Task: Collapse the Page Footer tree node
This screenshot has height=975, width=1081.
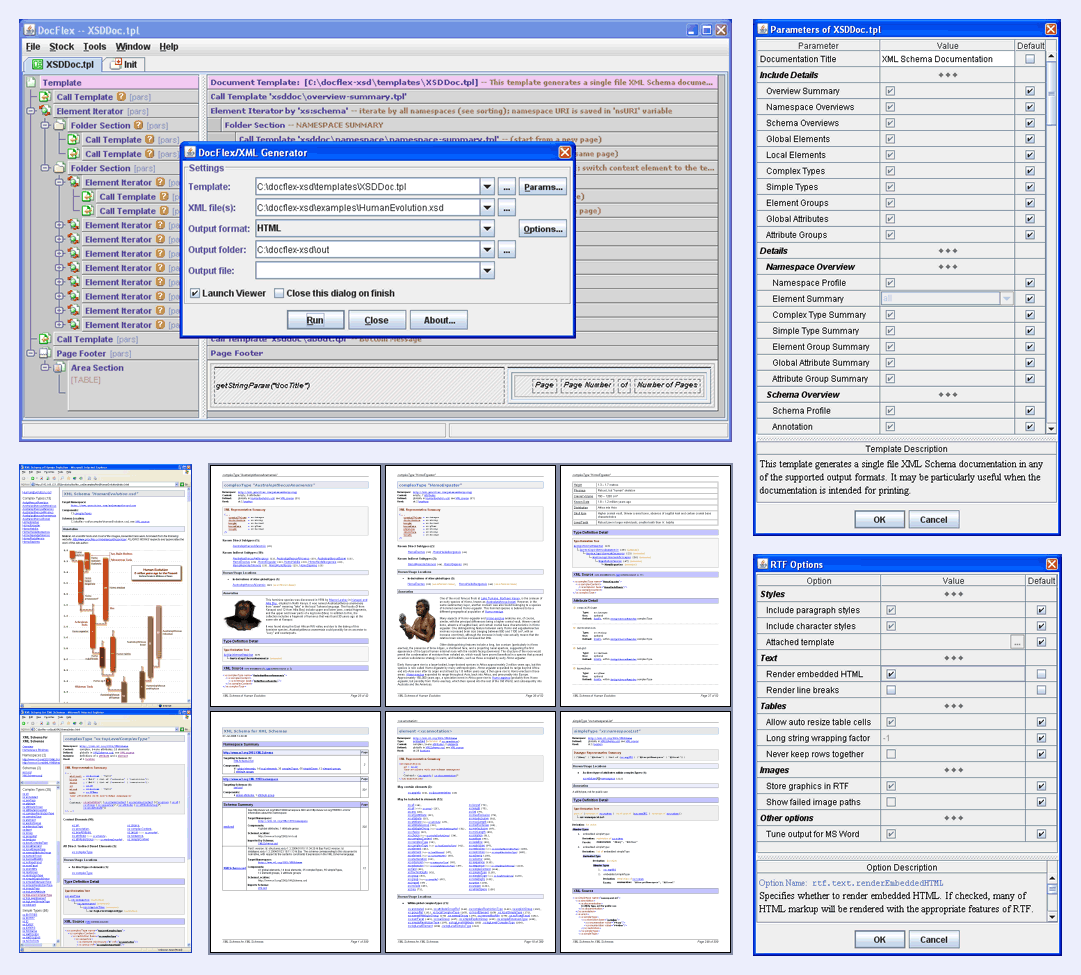Action: coord(32,354)
